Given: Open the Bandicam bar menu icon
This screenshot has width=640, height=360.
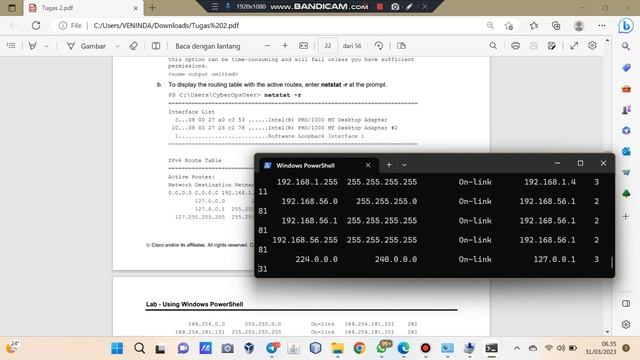Looking at the screenshot, I should (x=214, y=7).
